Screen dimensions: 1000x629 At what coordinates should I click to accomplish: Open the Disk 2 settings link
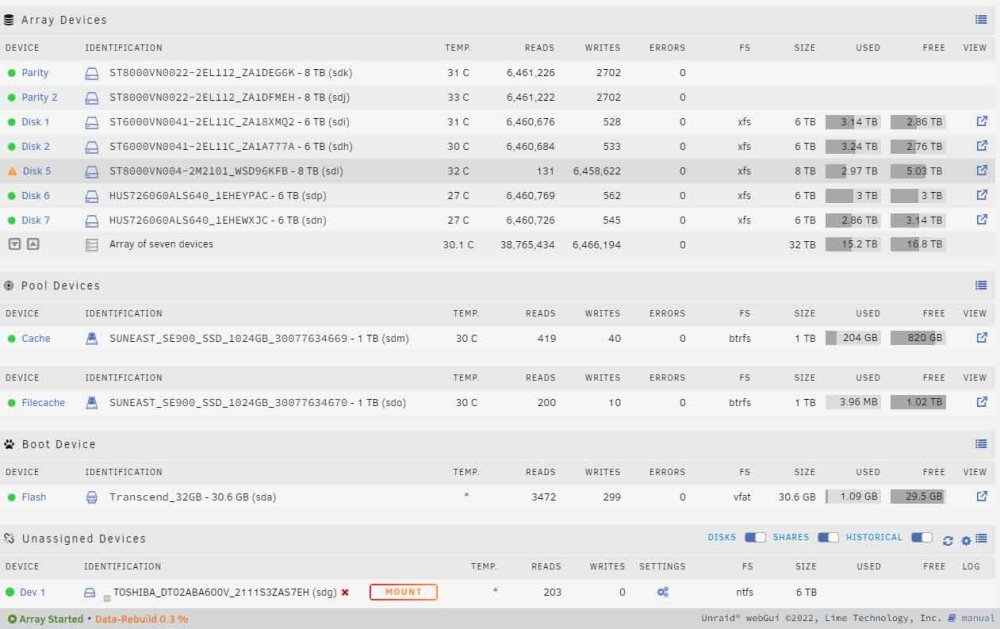36,146
